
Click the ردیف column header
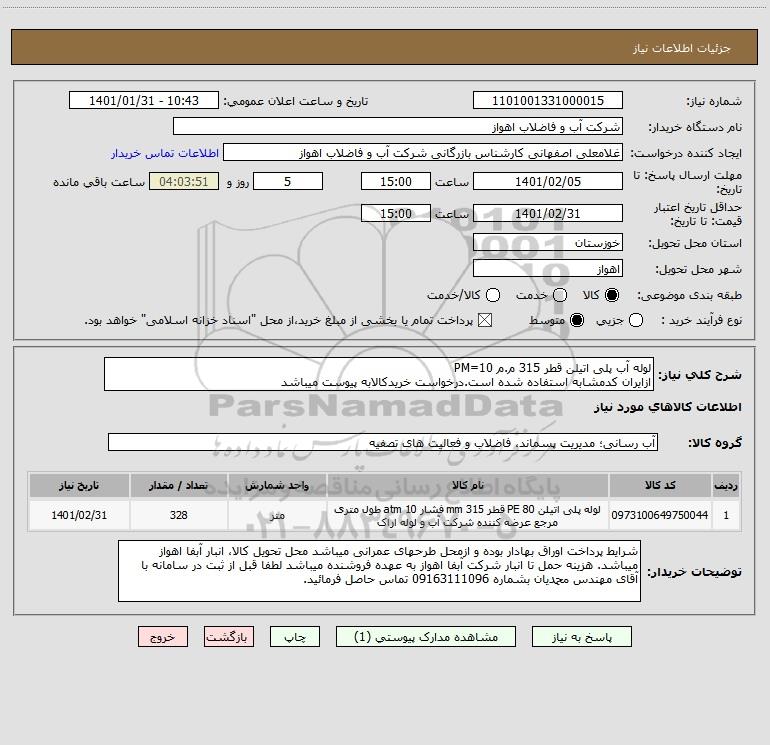click(x=726, y=485)
